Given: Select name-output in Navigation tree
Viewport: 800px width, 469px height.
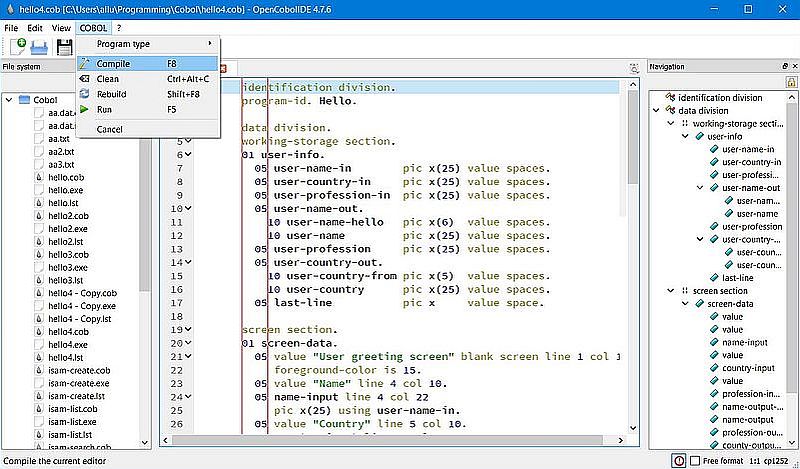Looking at the screenshot, I should tap(747, 419).
